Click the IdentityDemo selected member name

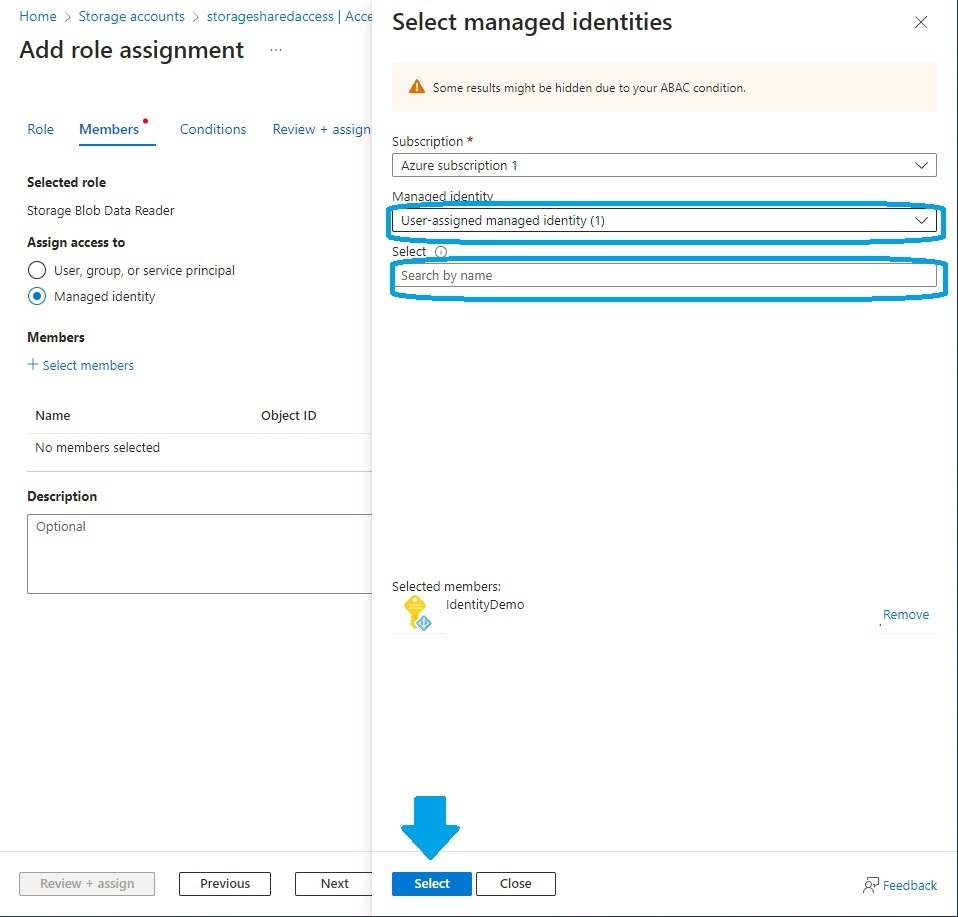click(x=484, y=605)
